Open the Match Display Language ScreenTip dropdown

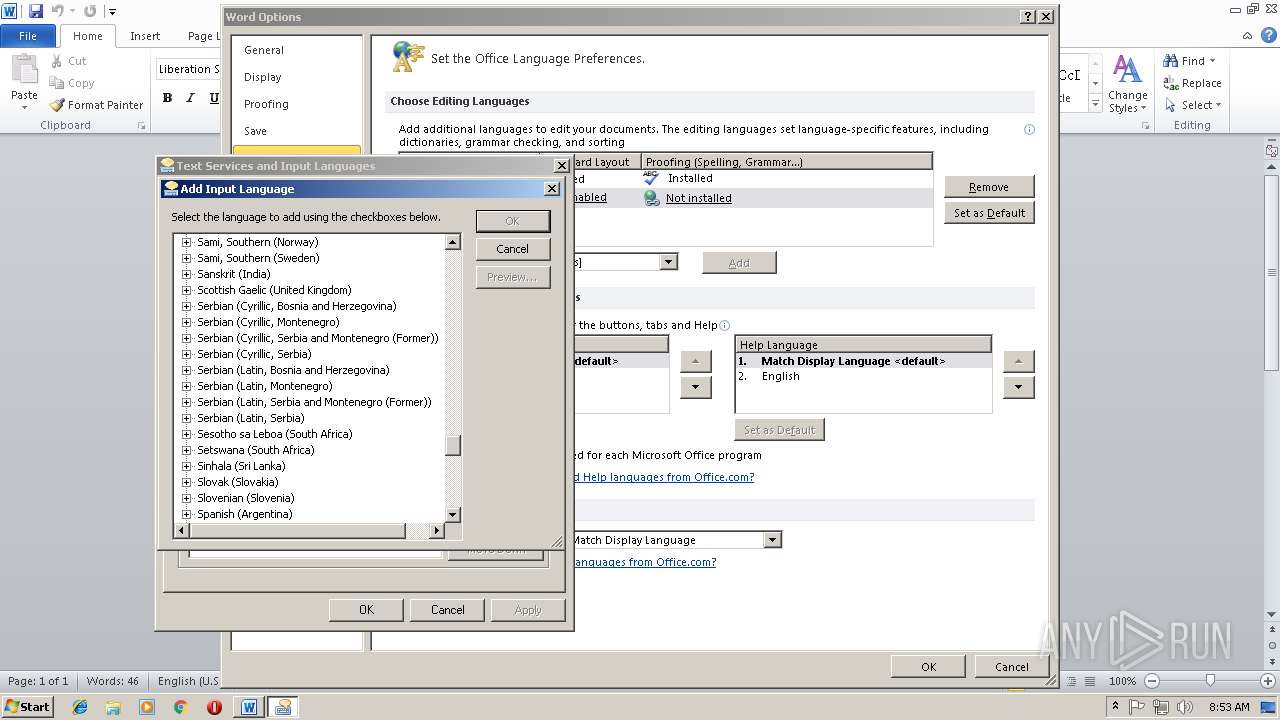tap(772, 540)
